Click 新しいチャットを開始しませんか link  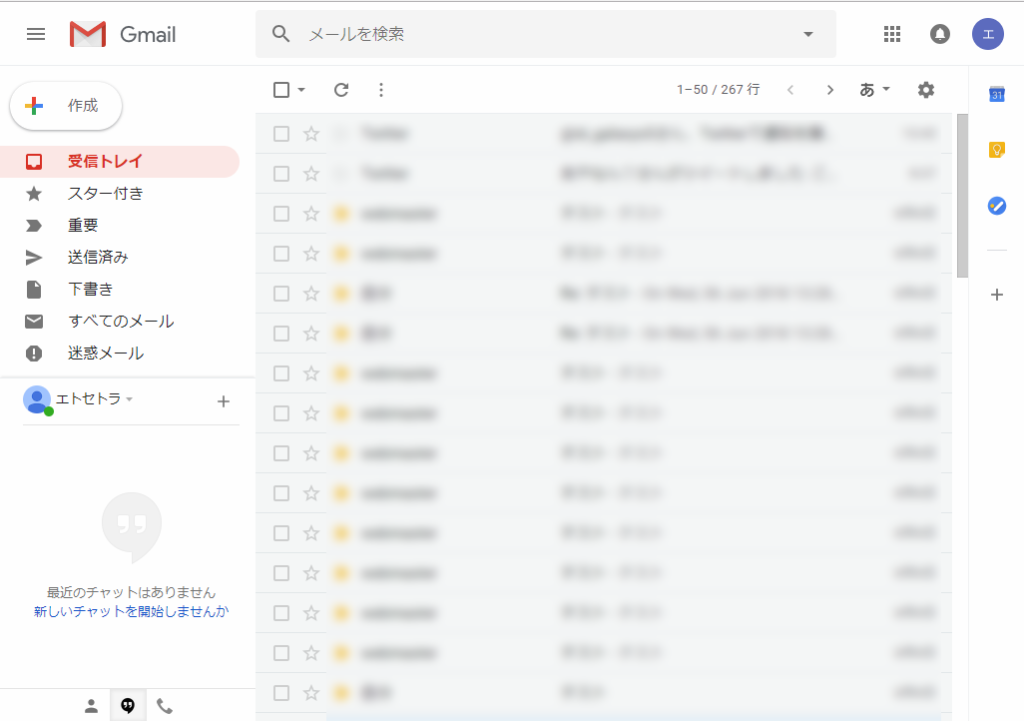pyautogui.click(x=131, y=611)
